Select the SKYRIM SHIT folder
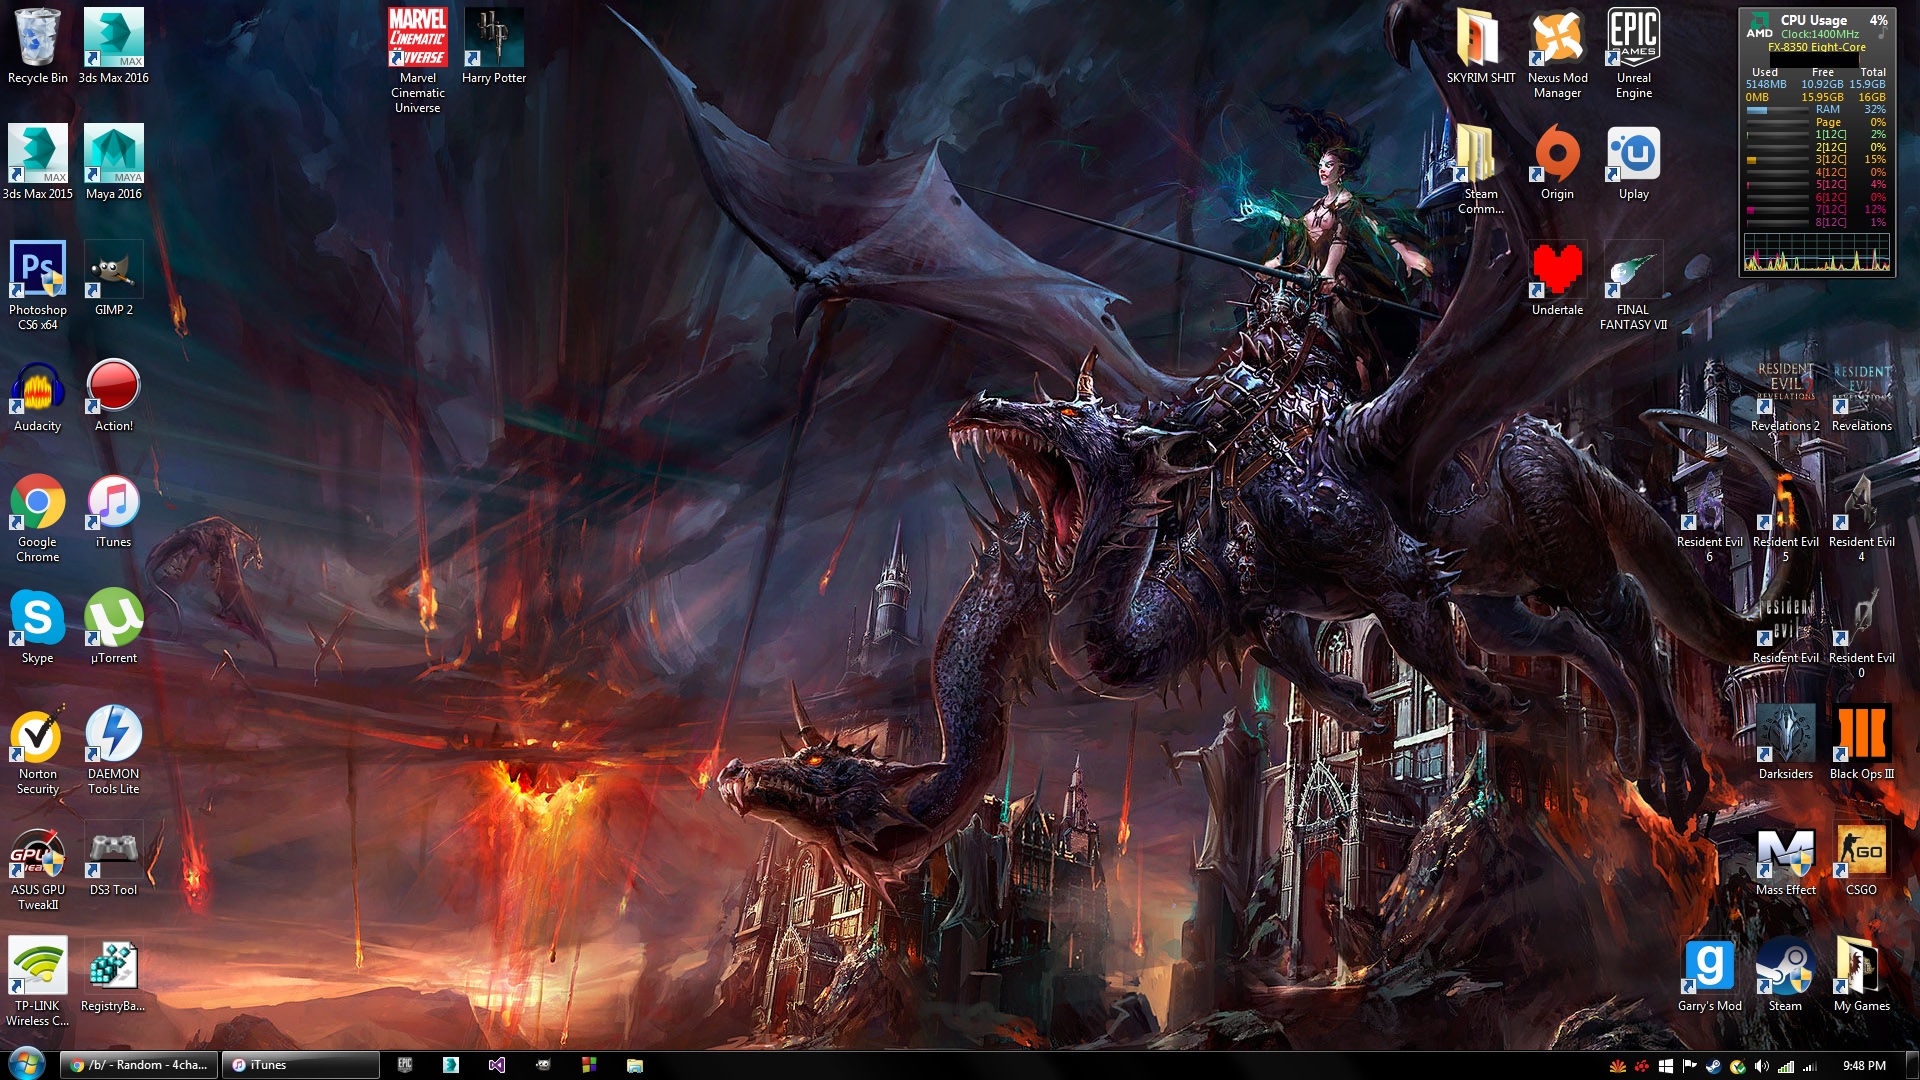The height and width of the screenshot is (1080, 1920). click(1481, 46)
